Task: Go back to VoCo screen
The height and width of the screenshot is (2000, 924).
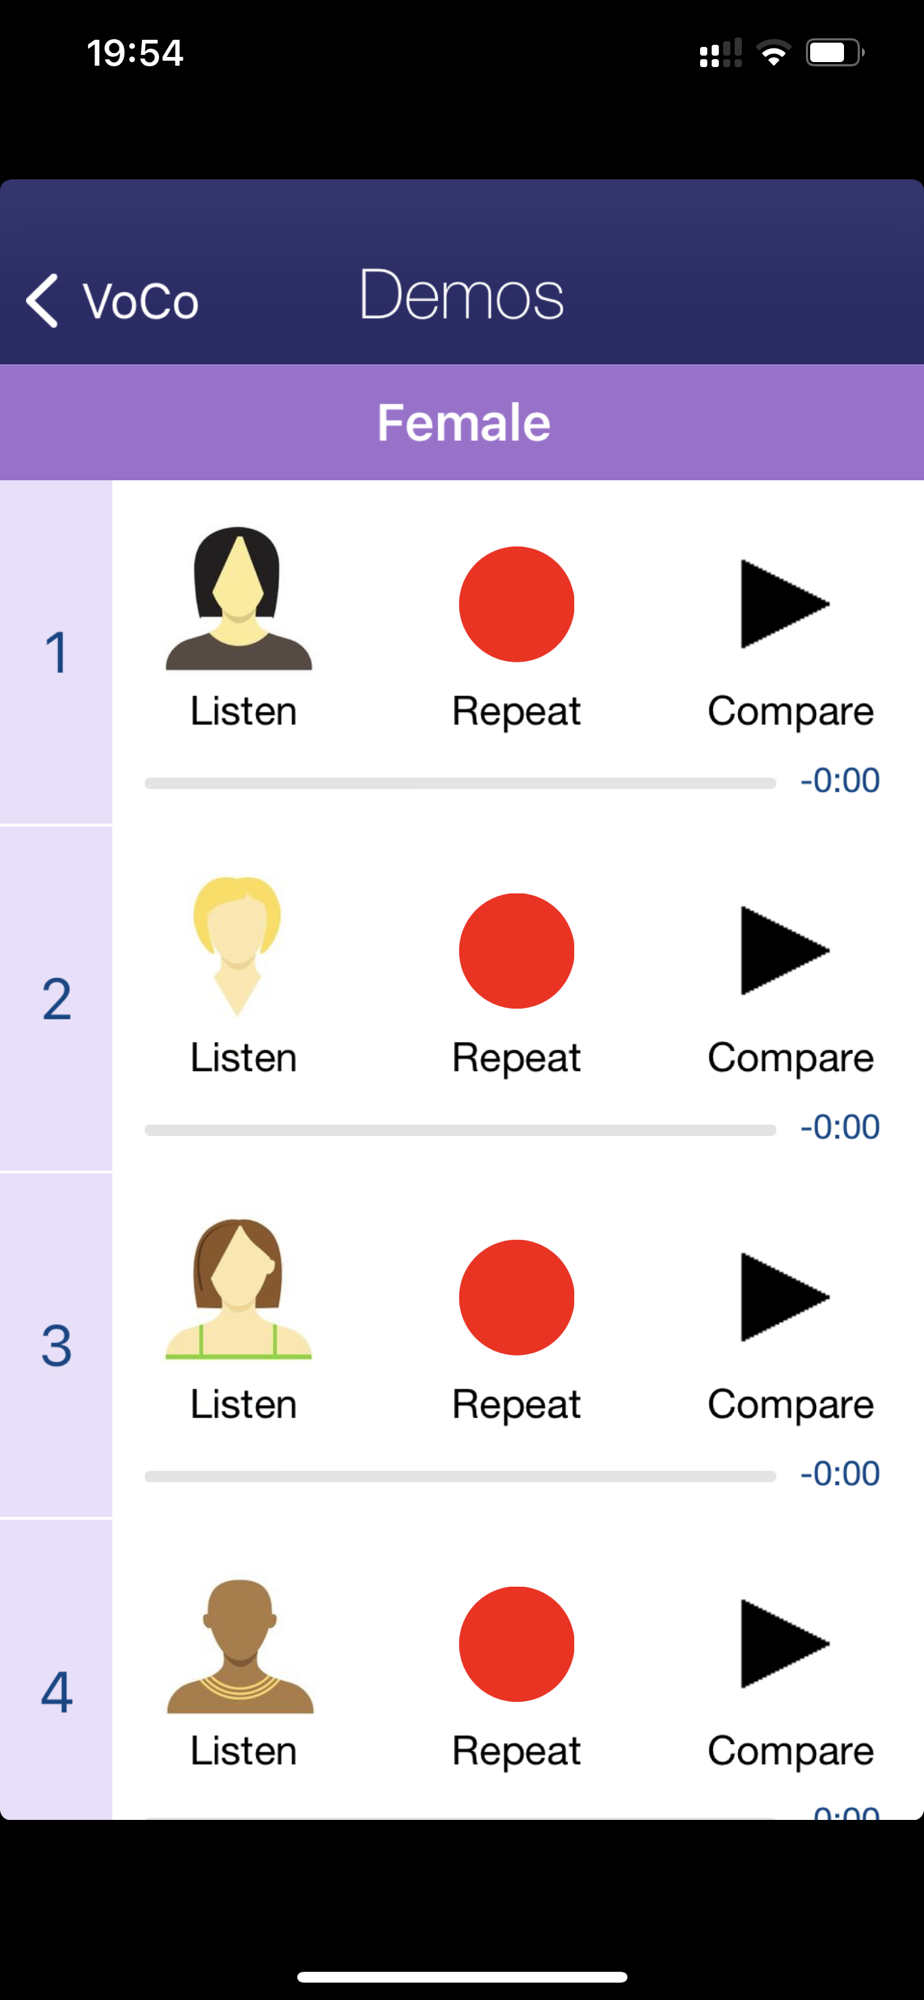Action: coord(112,301)
